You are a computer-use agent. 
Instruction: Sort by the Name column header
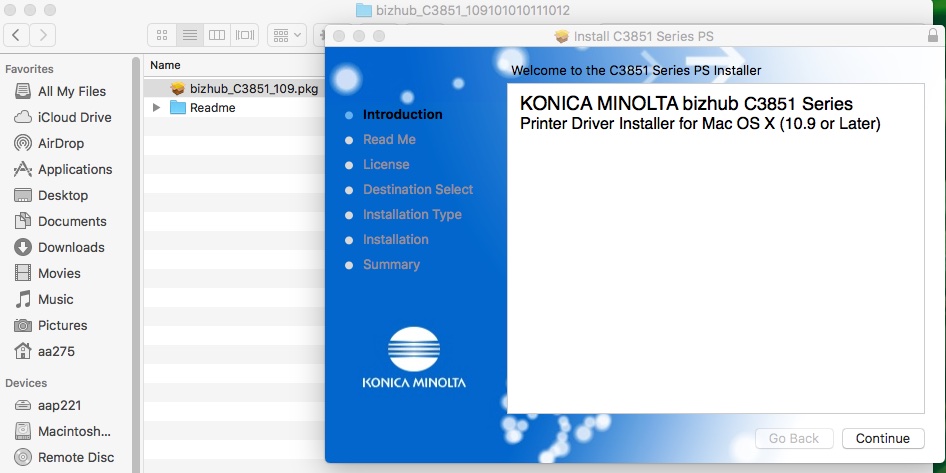pyautogui.click(x=165, y=65)
